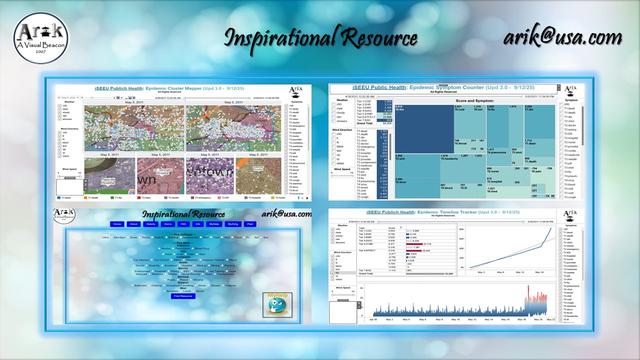This screenshot has width=640, height=360.
Task: Click the Arik logo in Symptom Counter dashboard
Action: tap(571, 90)
